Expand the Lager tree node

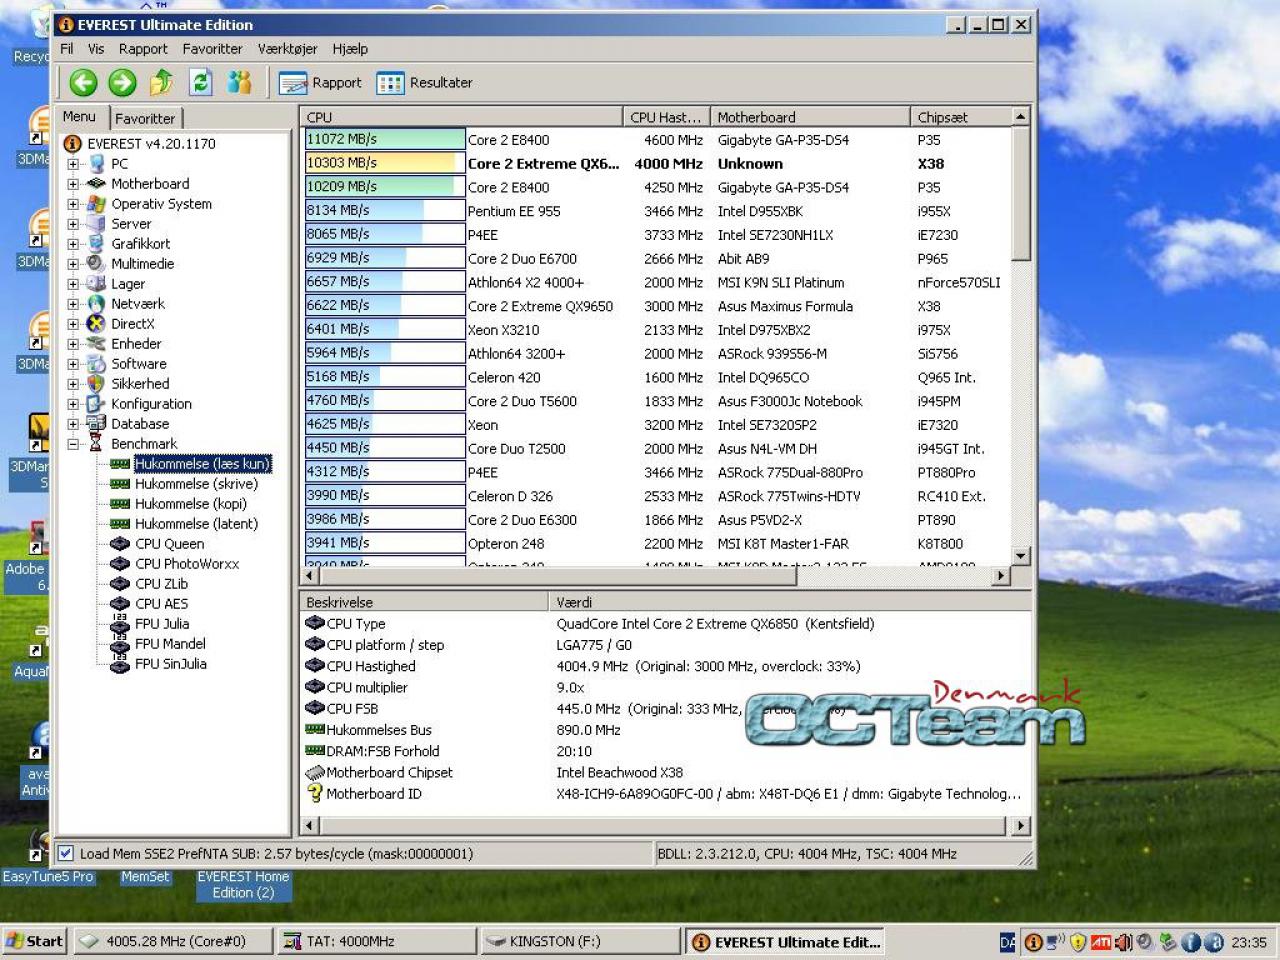[73, 284]
